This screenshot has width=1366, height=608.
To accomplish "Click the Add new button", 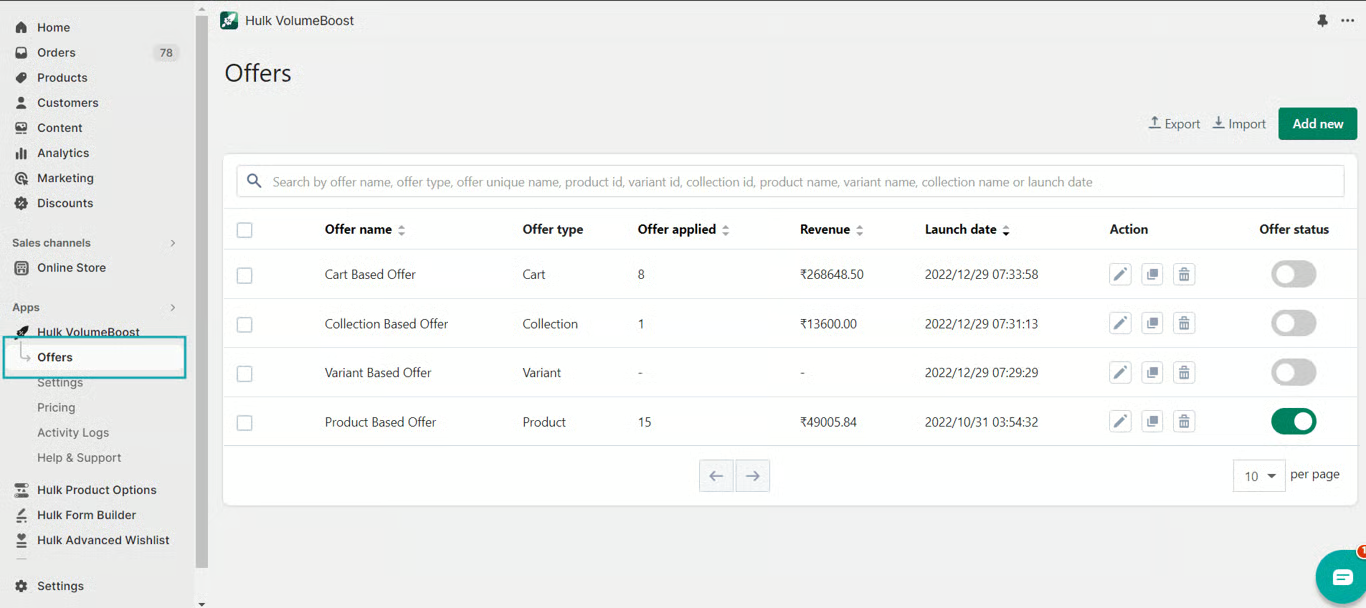I will coord(1317,124).
